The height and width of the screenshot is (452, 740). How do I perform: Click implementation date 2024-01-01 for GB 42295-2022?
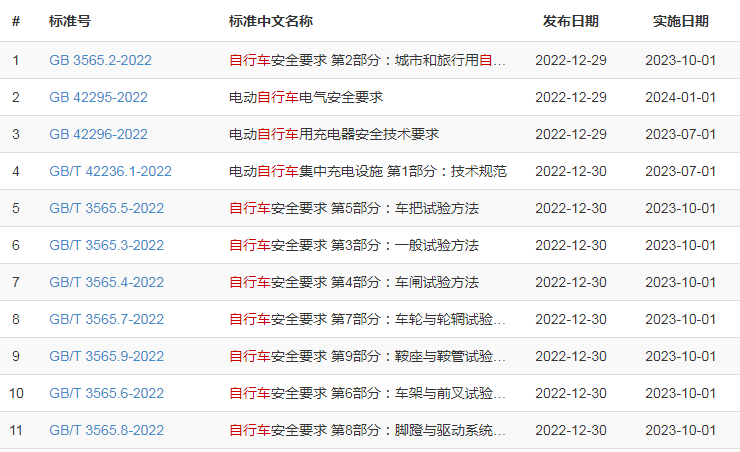[x=681, y=97]
